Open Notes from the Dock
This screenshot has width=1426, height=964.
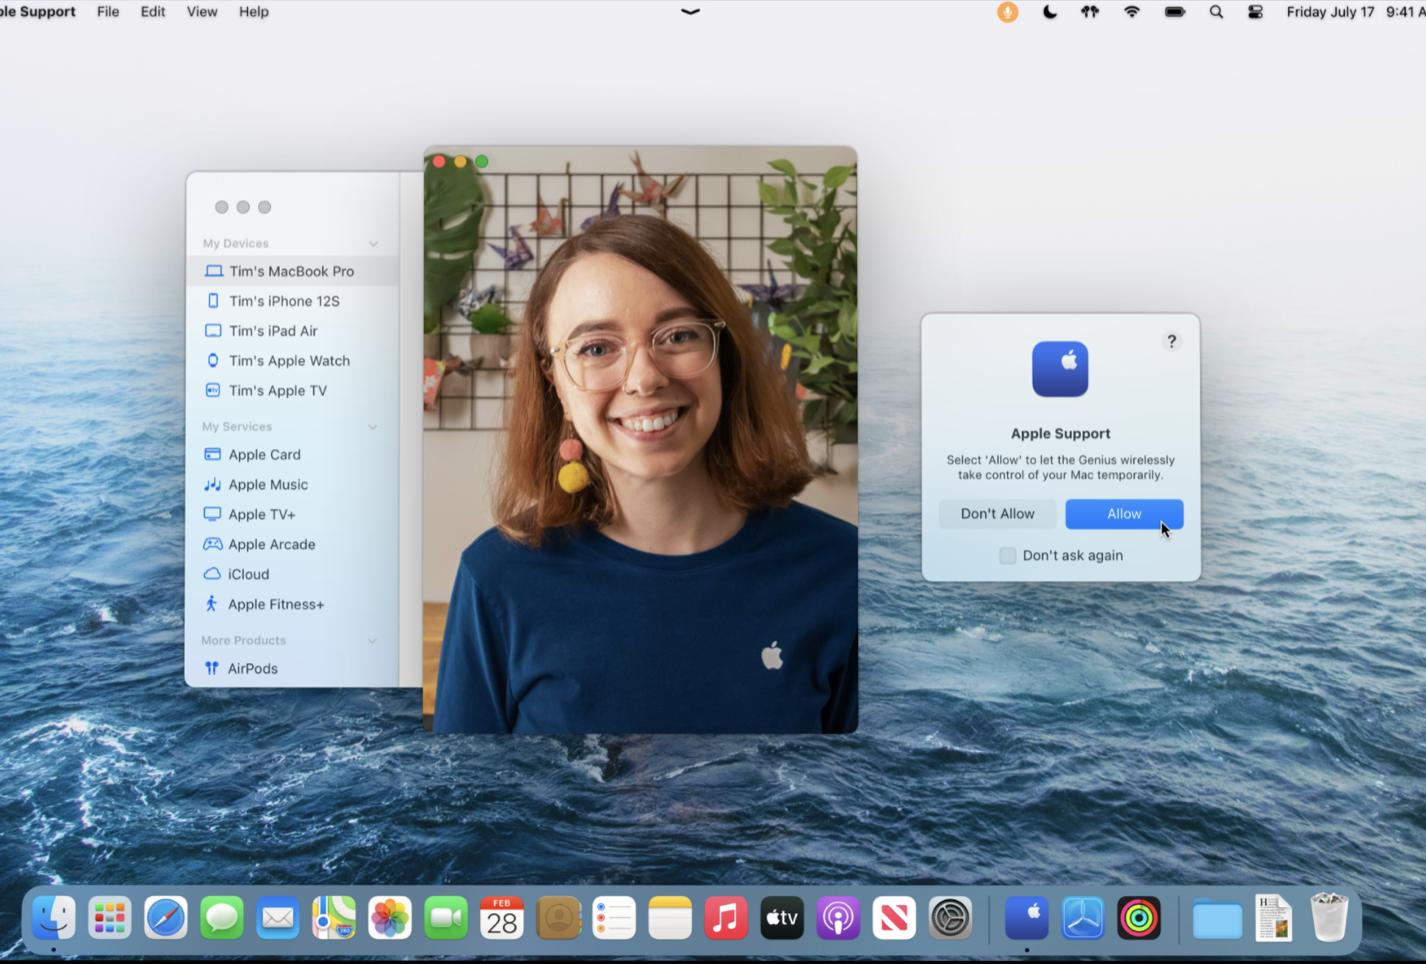(x=670, y=917)
